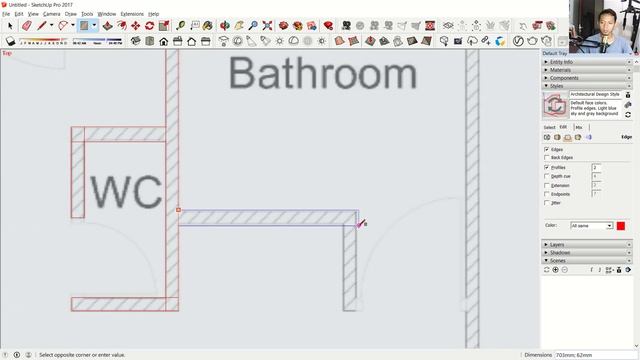
Task: Click Update Scene refresh icon
Action: 547,270
